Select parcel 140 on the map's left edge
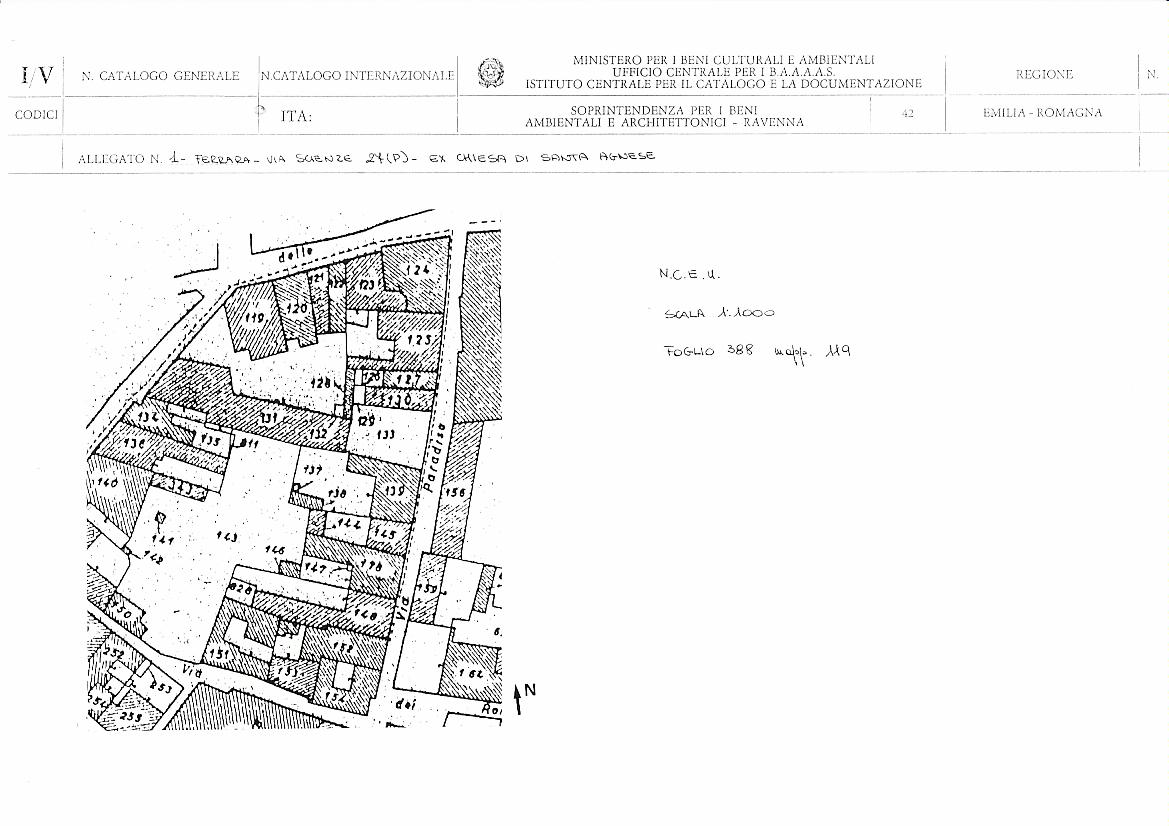Image resolution: width=1169 pixels, height=826 pixels. click(x=106, y=484)
